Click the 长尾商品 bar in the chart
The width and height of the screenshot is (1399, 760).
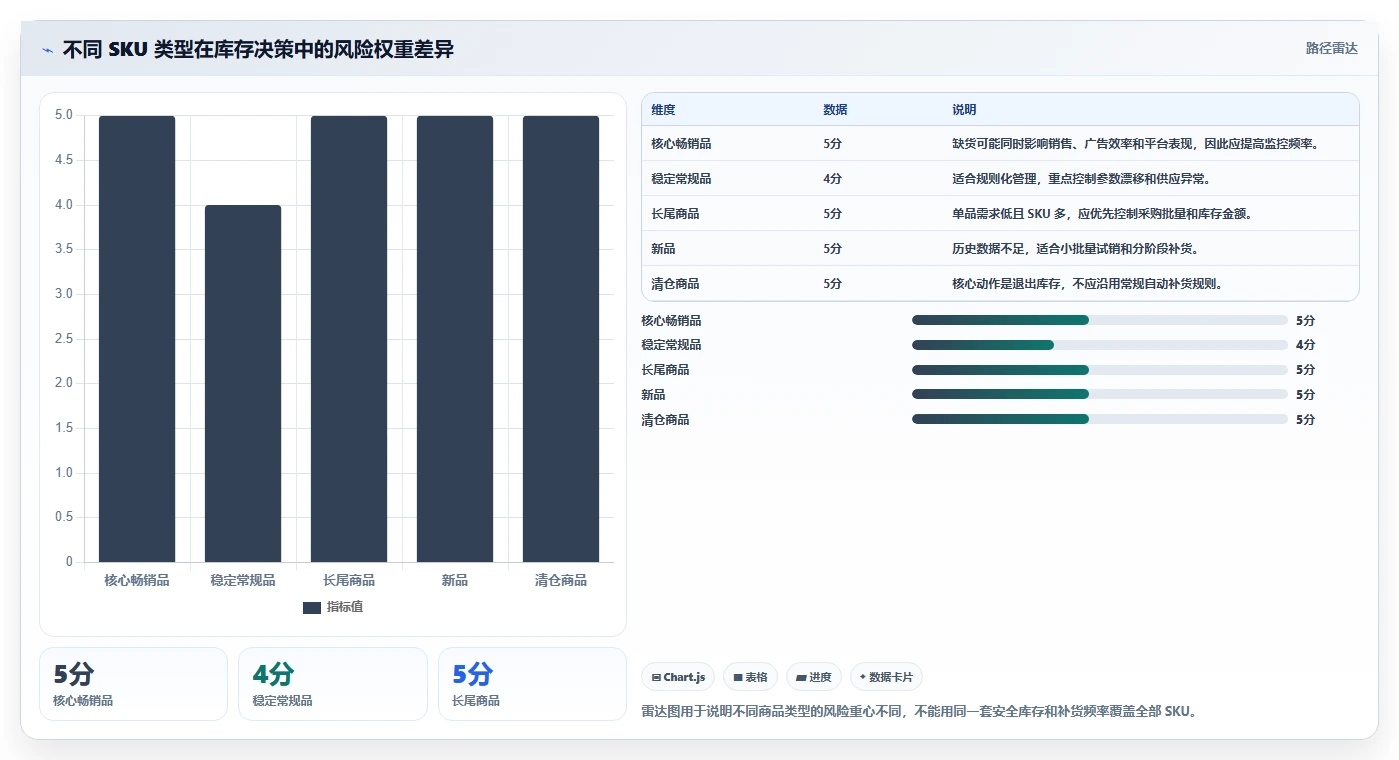point(349,339)
